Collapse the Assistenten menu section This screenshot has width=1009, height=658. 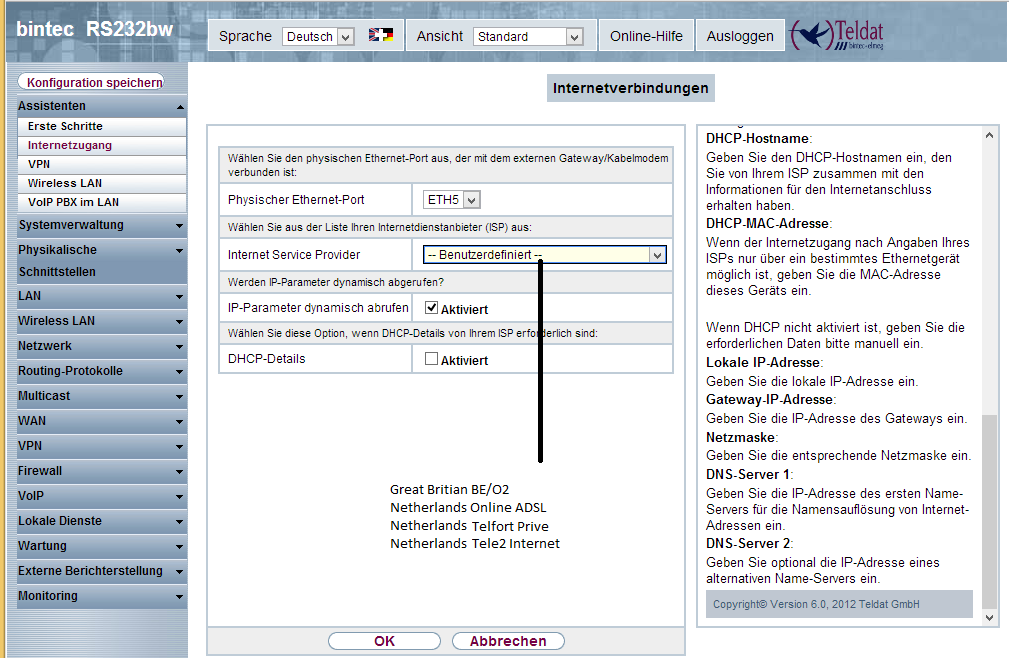[x=102, y=105]
